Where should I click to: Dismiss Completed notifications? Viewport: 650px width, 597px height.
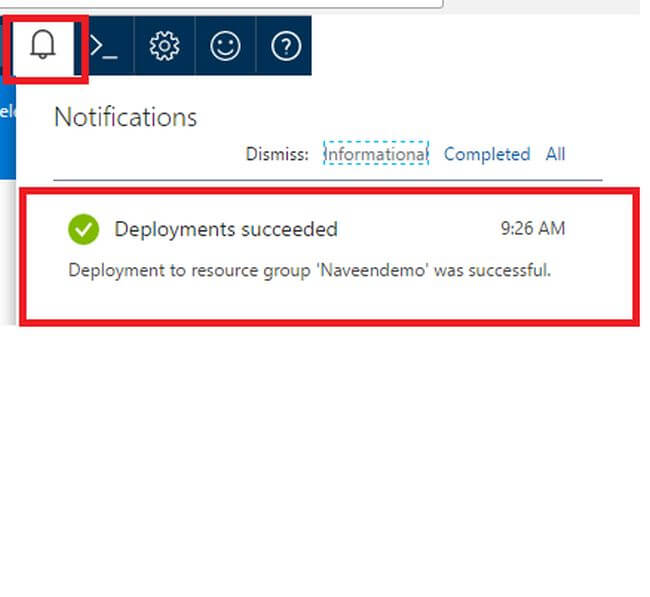[486, 154]
